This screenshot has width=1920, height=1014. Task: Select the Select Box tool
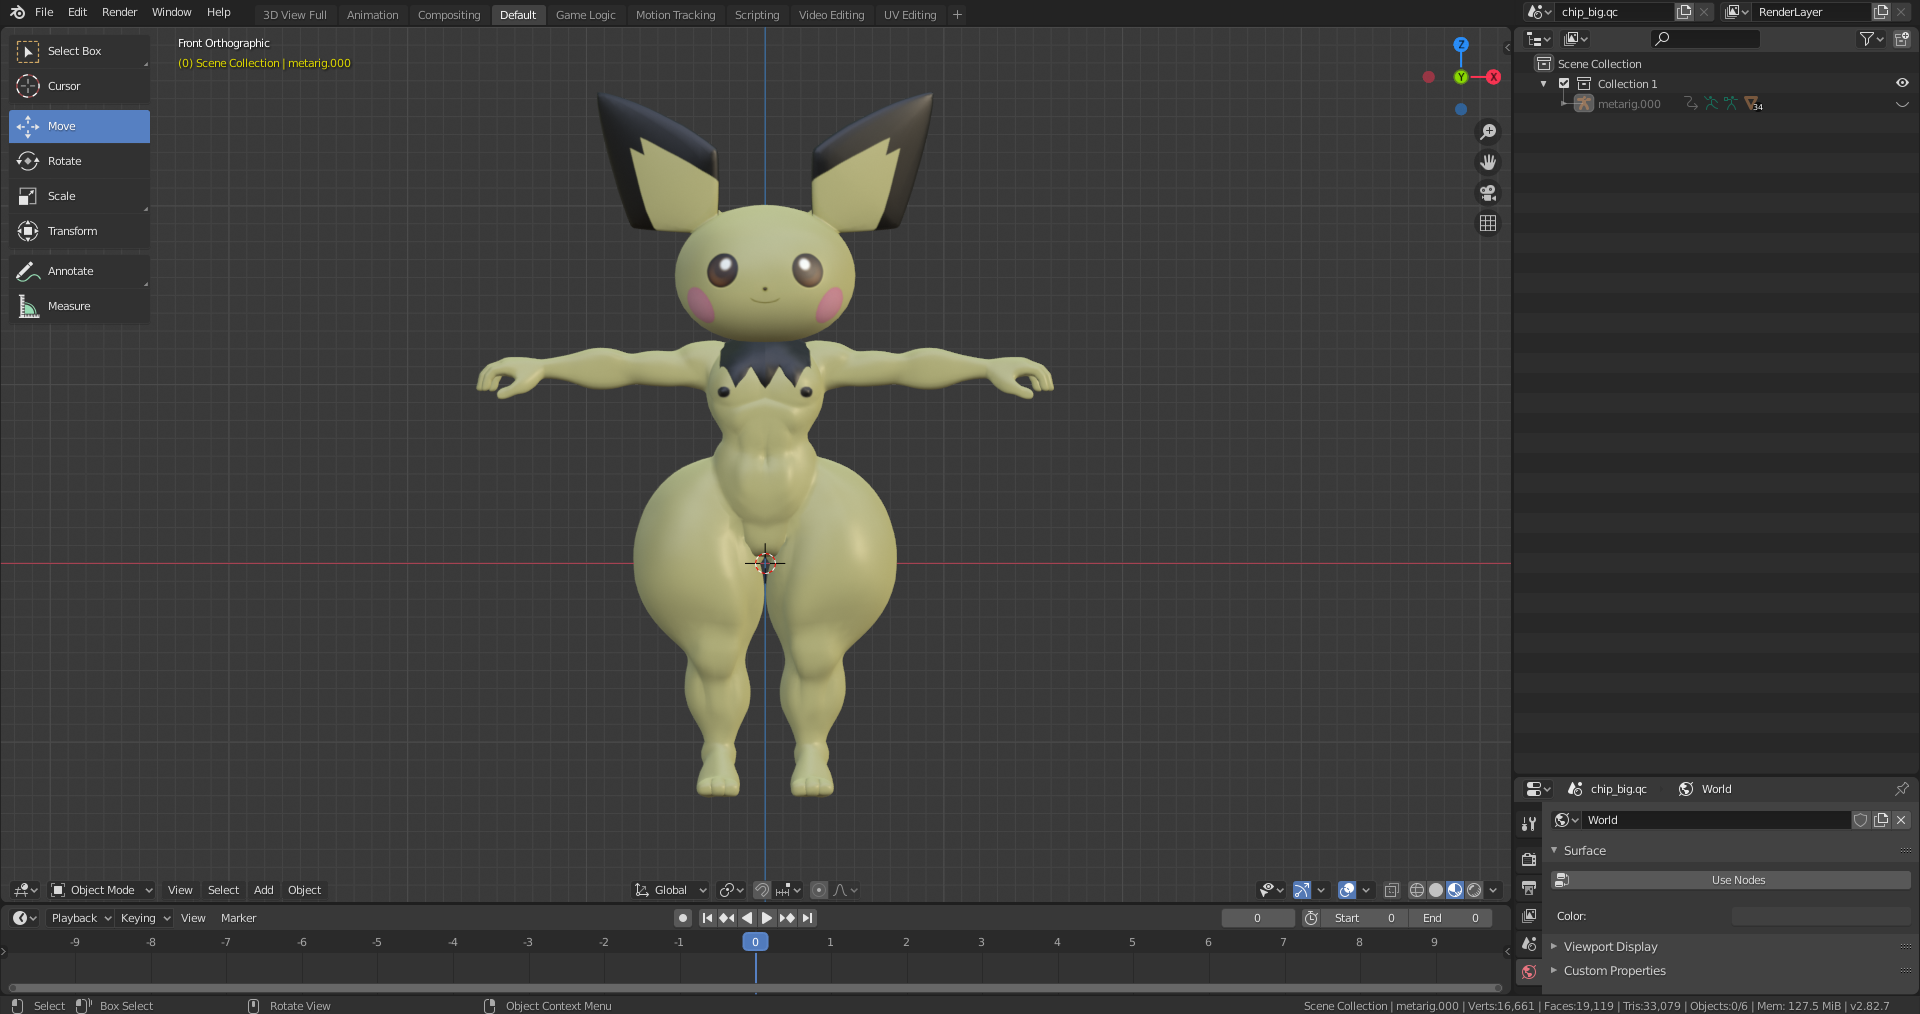coord(79,51)
